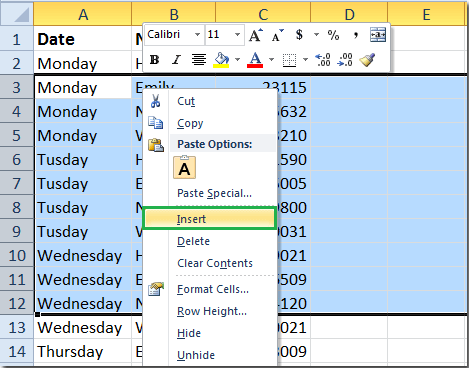Select row 7 header
469x368 pixels.
point(17,183)
